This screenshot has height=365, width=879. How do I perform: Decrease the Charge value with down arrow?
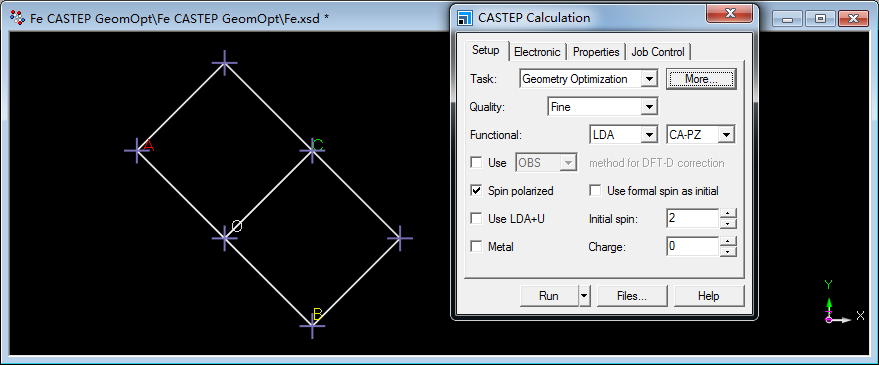click(x=727, y=251)
